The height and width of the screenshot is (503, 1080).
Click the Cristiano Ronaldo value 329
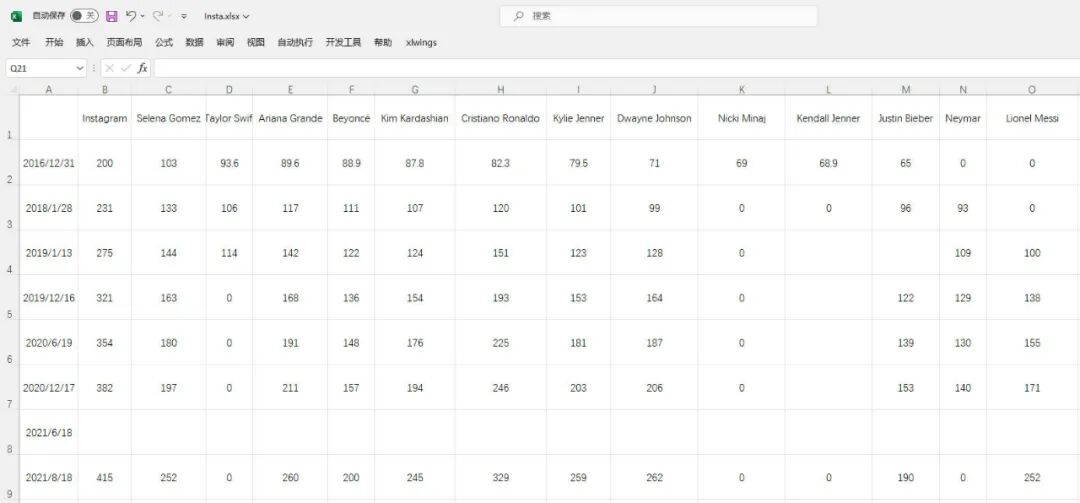(x=501, y=477)
